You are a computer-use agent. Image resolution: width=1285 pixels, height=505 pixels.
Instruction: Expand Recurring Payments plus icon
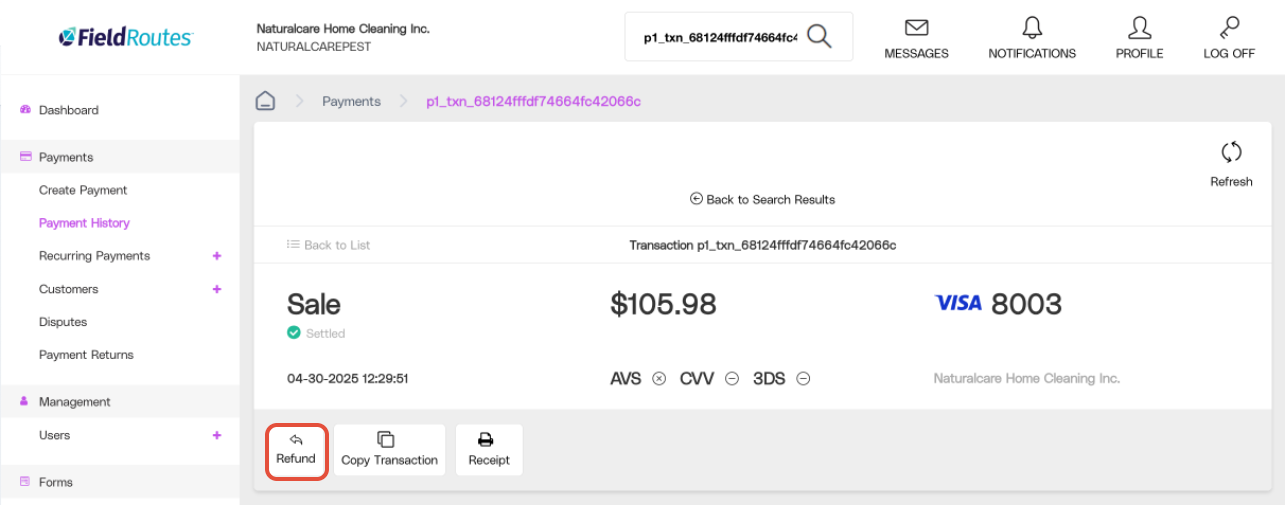[217, 256]
